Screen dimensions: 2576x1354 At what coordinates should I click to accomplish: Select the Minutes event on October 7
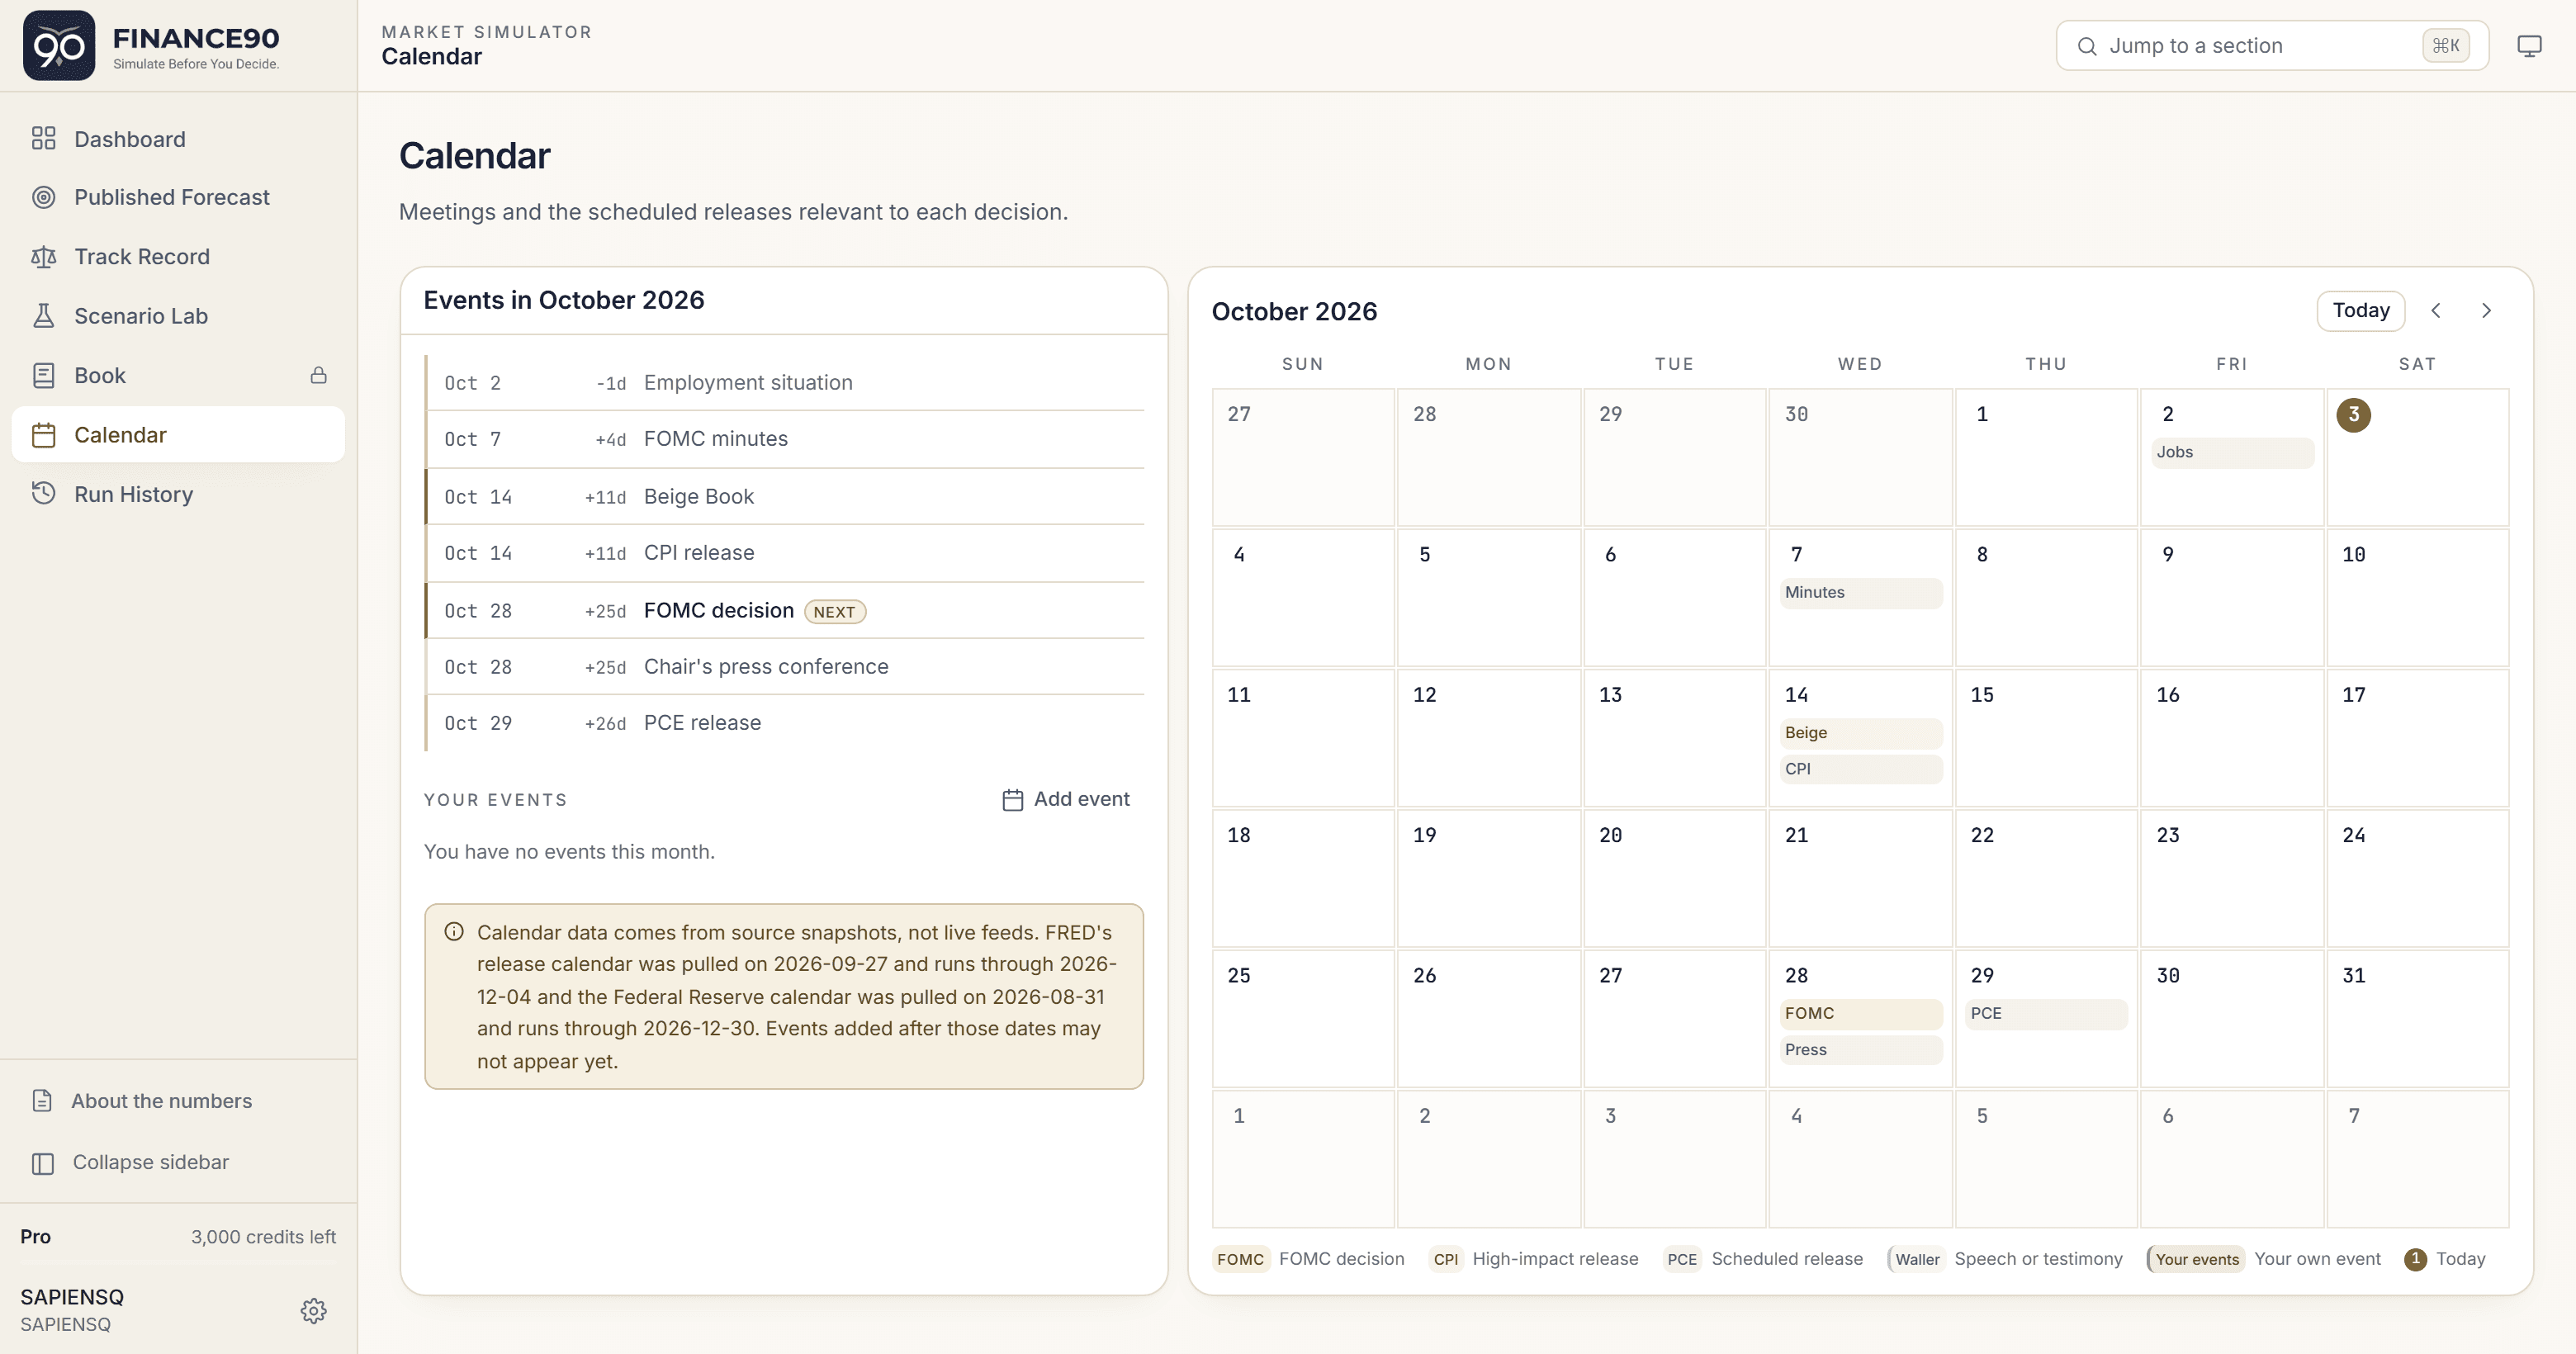coord(1860,593)
